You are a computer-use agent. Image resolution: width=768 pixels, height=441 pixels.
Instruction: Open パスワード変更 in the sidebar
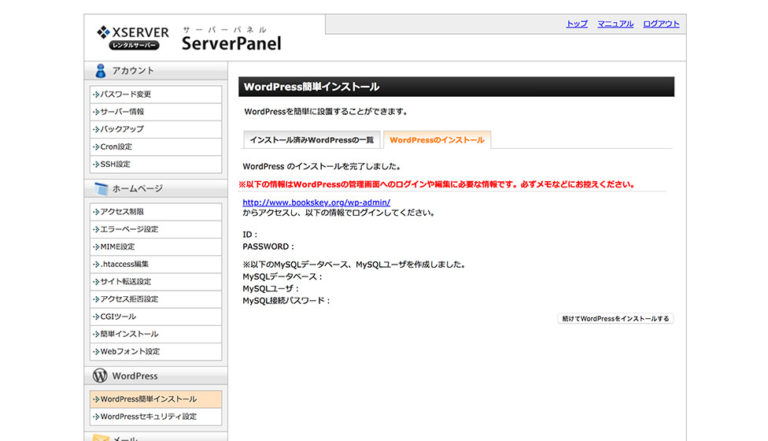tap(156, 94)
